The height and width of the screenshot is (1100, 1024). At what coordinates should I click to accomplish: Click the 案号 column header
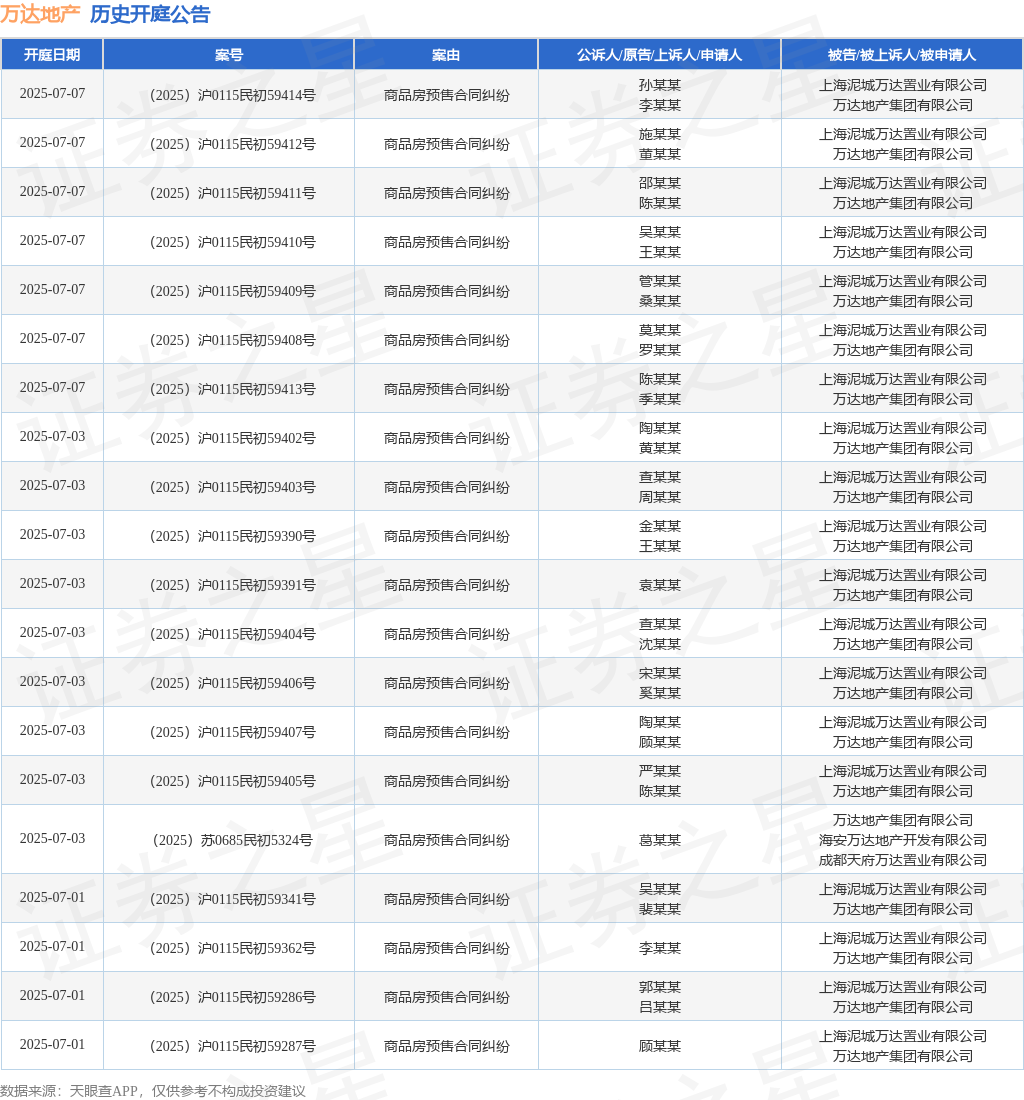pos(229,55)
